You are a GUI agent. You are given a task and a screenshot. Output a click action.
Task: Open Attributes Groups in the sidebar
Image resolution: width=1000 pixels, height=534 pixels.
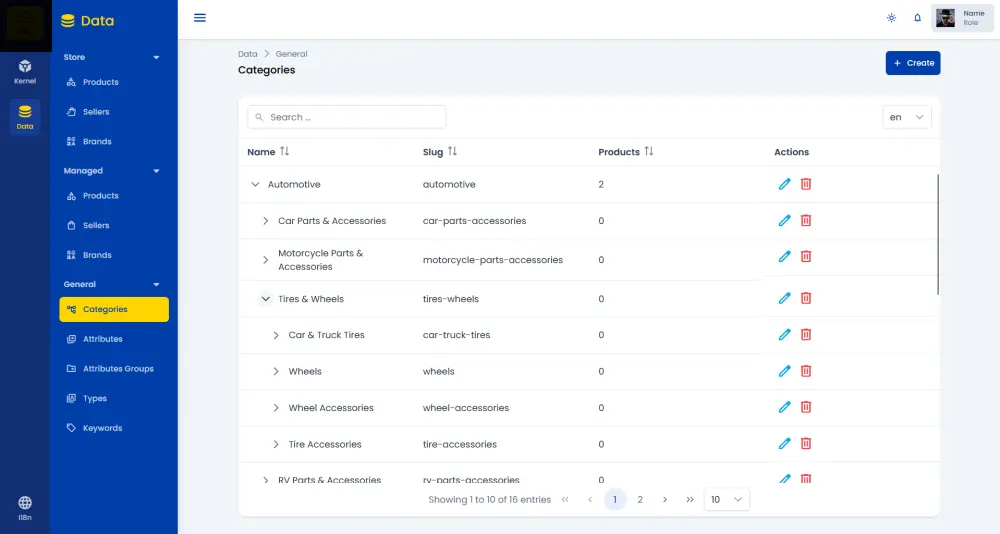[118, 369]
